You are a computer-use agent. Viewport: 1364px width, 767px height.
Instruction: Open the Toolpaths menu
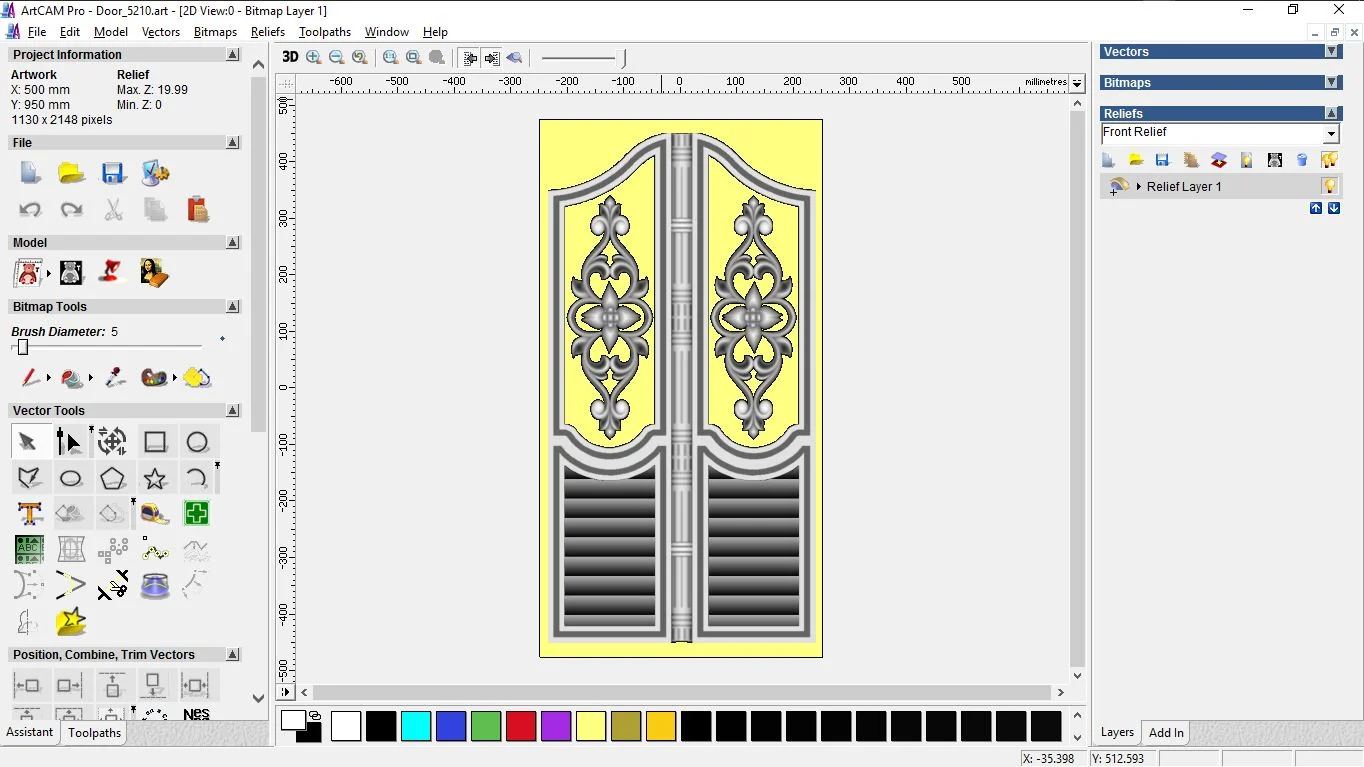(x=325, y=31)
